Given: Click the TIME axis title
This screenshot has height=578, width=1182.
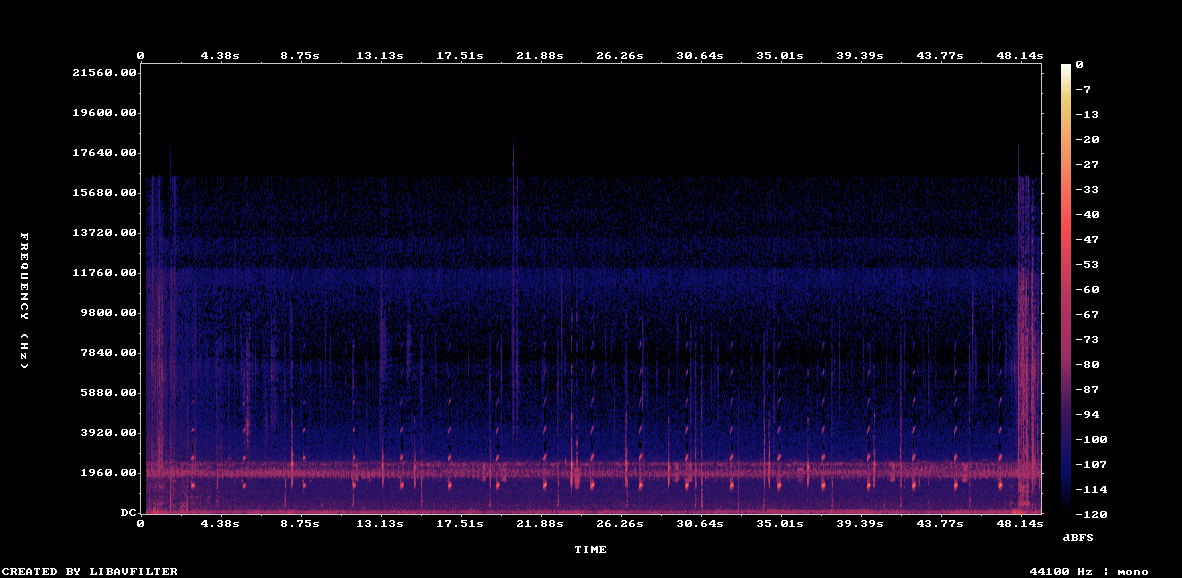Looking at the screenshot, I should [x=590, y=549].
